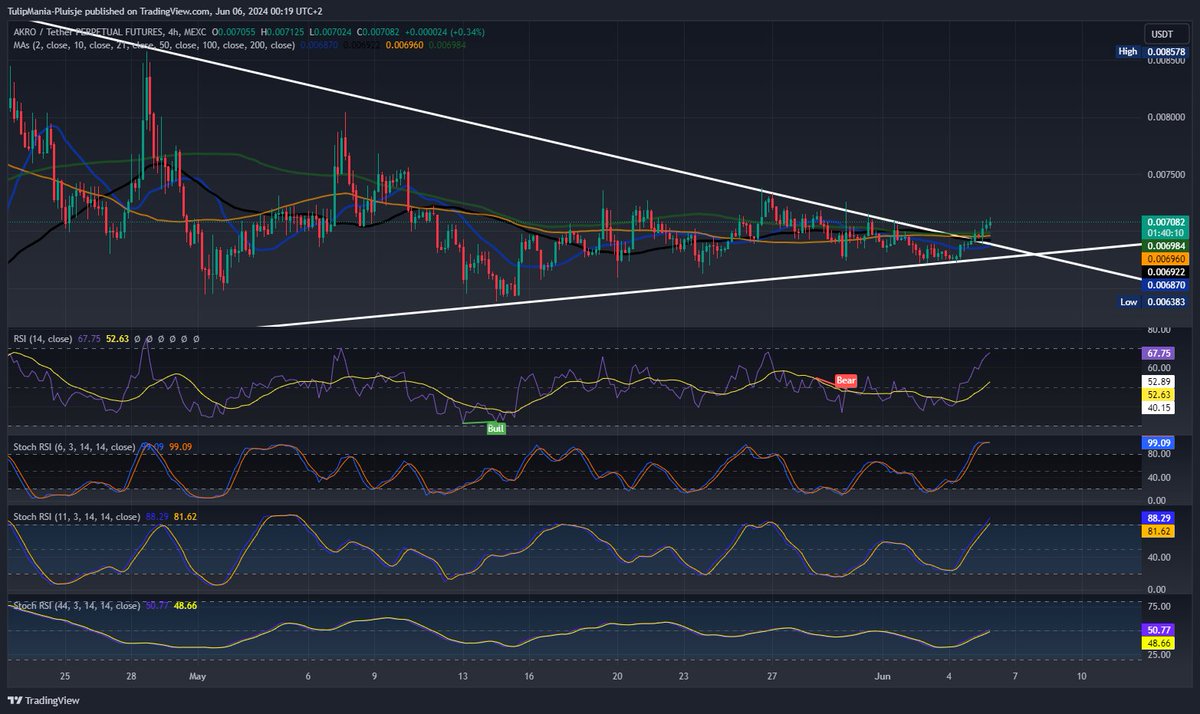
Task: Click the USDT currency label on price axis
Action: pyautogui.click(x=1165, y=34)
